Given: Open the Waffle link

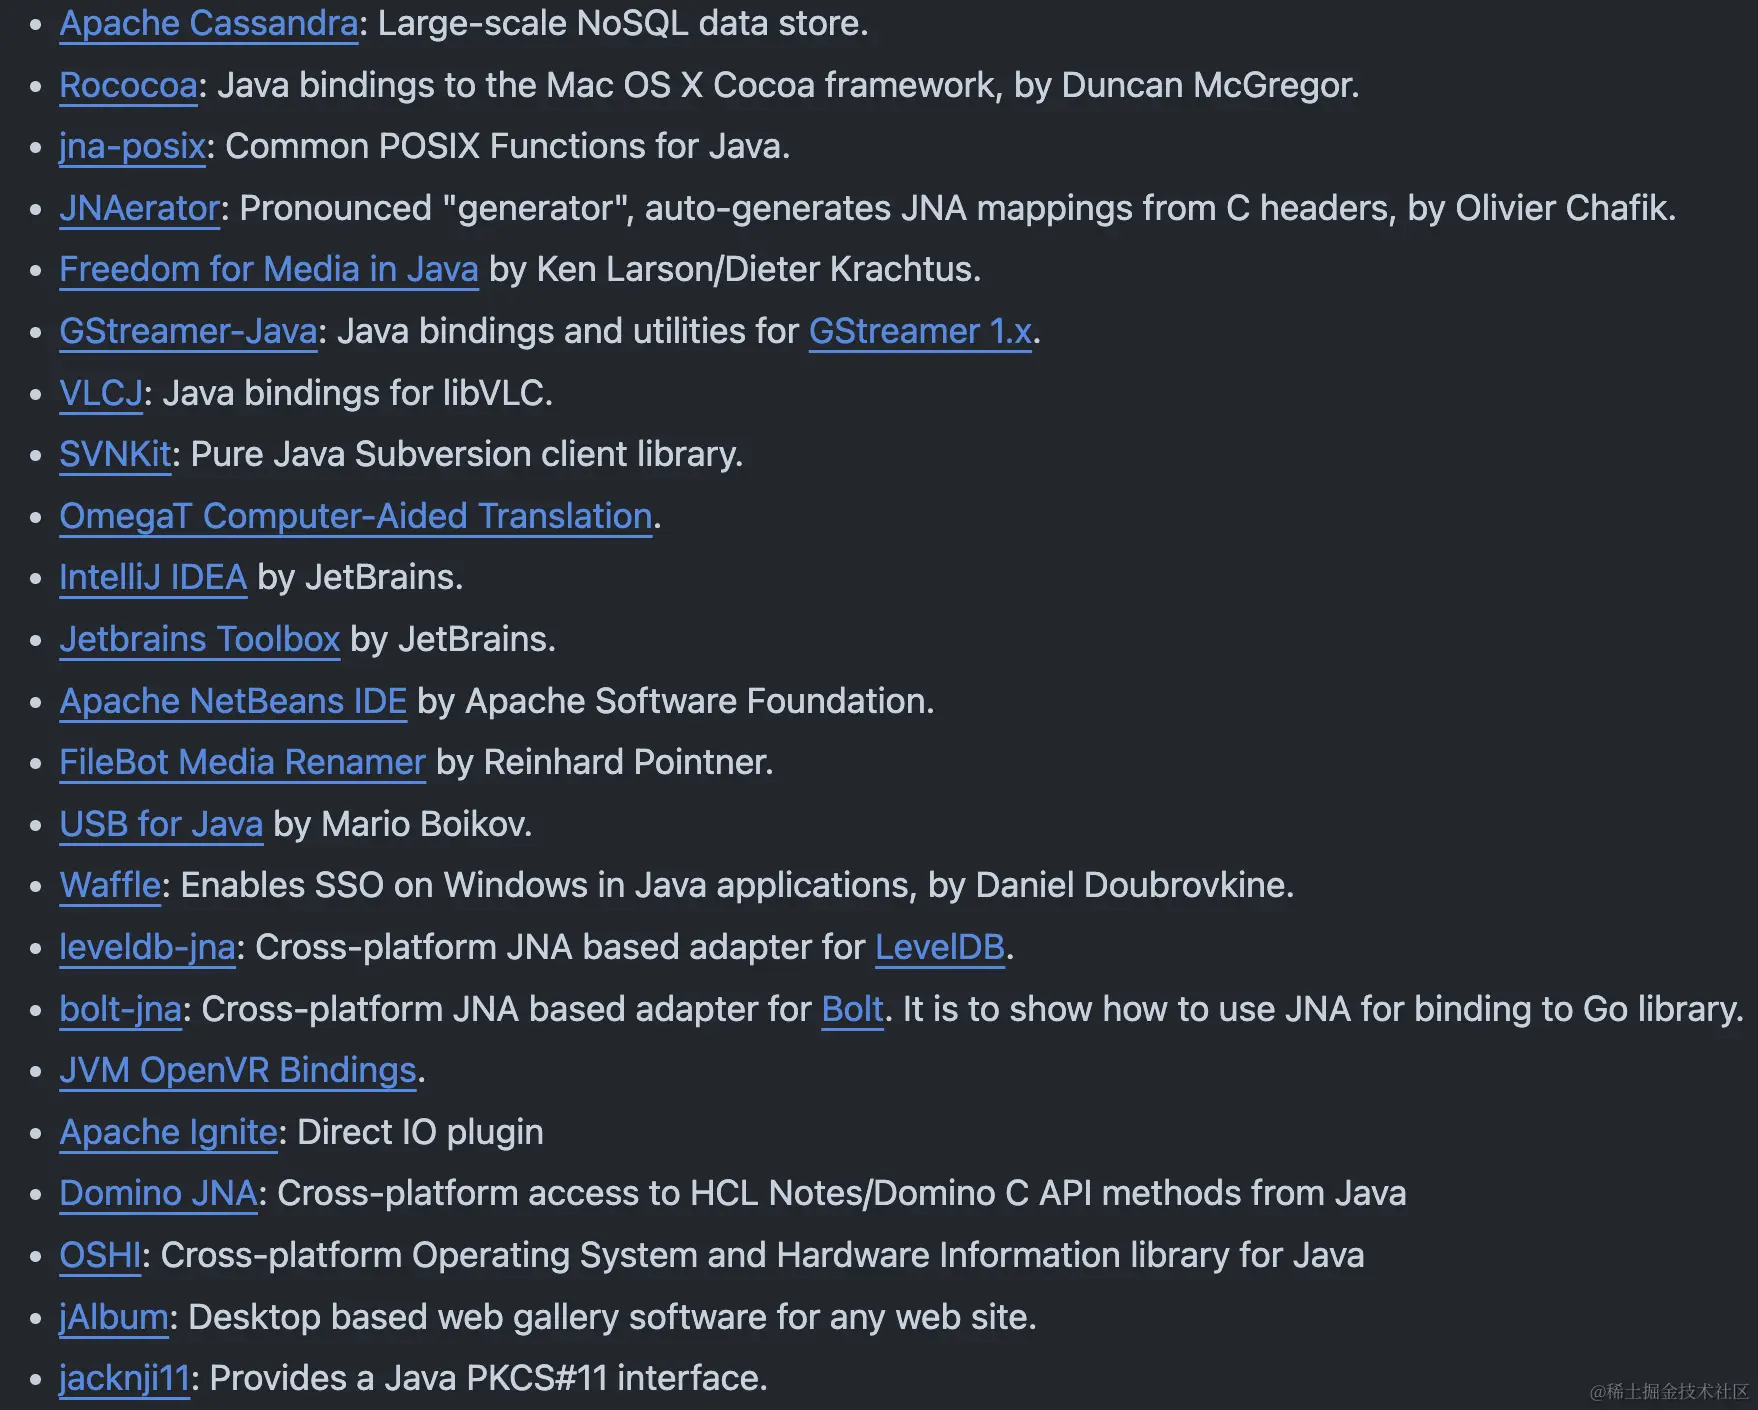Looking at the screenshot, I should click(x=110, y=885).
